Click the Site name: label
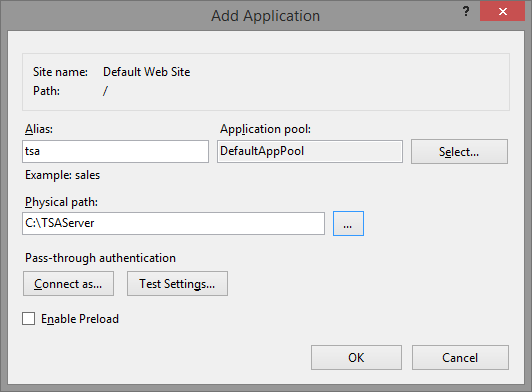Viewport: 532px width, 392px height. 60,72
